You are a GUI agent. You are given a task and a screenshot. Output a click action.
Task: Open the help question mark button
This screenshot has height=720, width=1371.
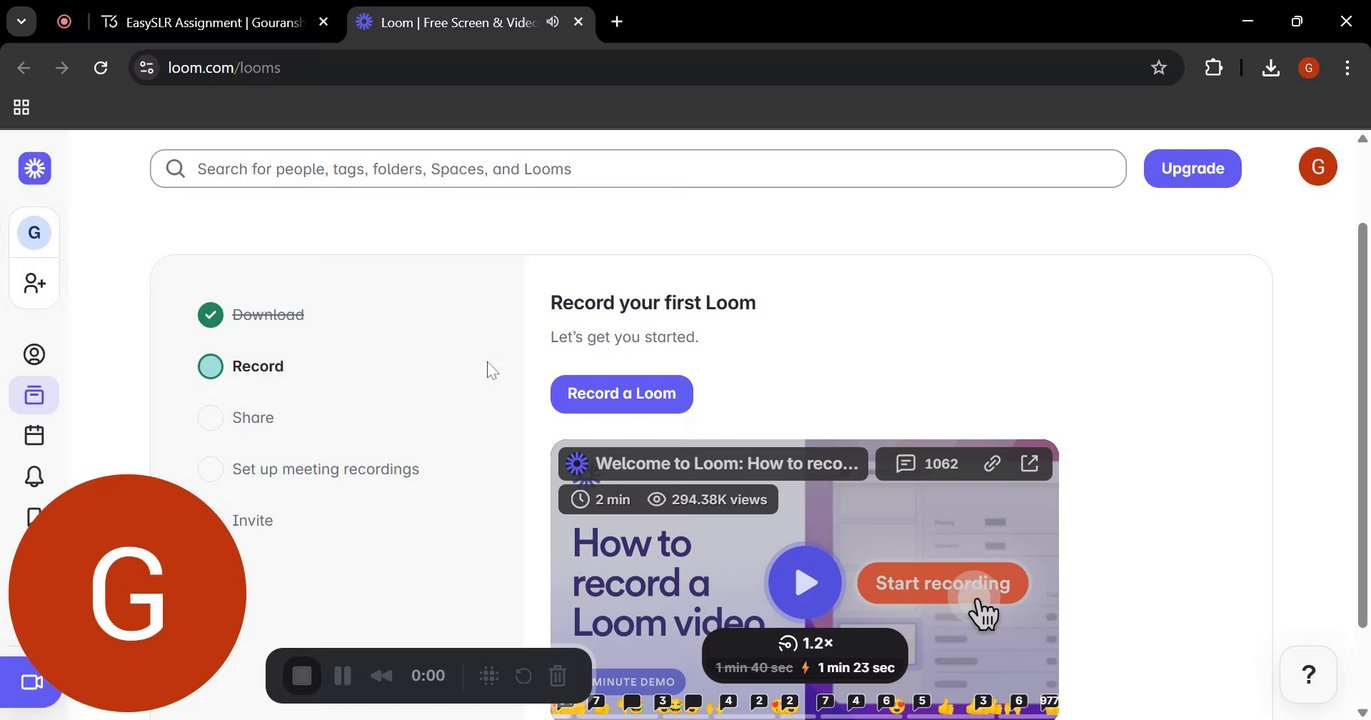pos(1308,675)
